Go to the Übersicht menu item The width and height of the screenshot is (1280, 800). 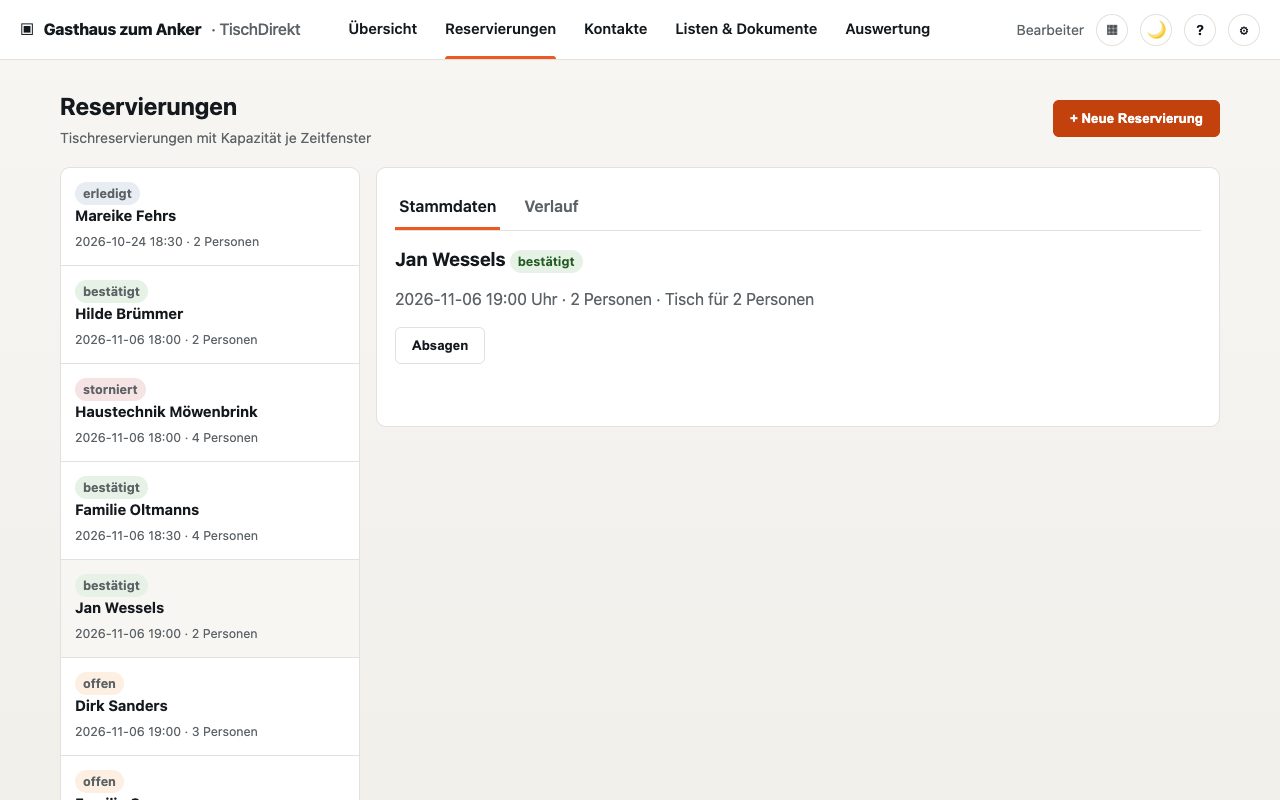pos(383,29)
